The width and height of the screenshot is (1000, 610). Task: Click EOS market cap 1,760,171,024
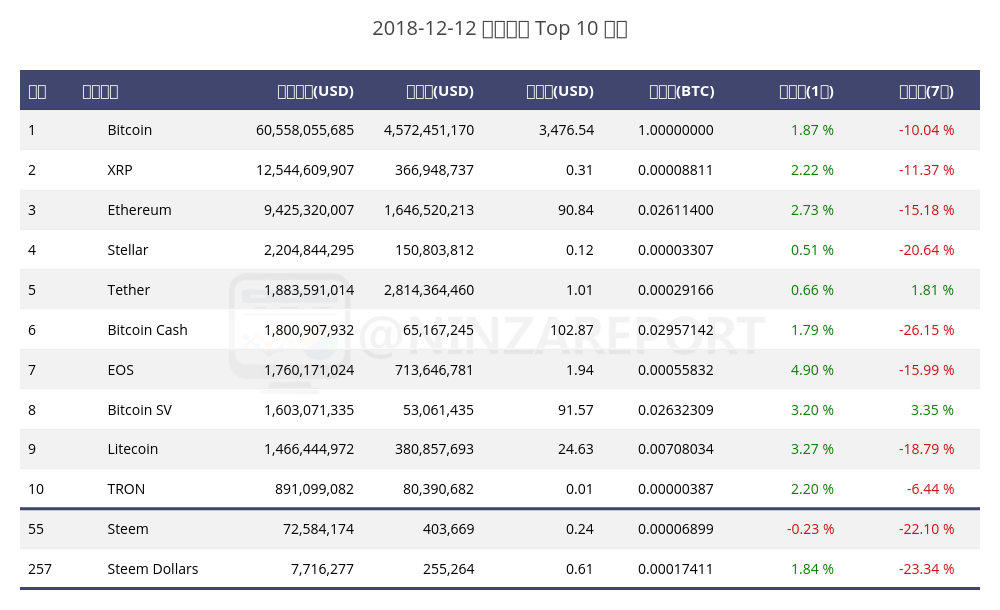coord(309,370)
